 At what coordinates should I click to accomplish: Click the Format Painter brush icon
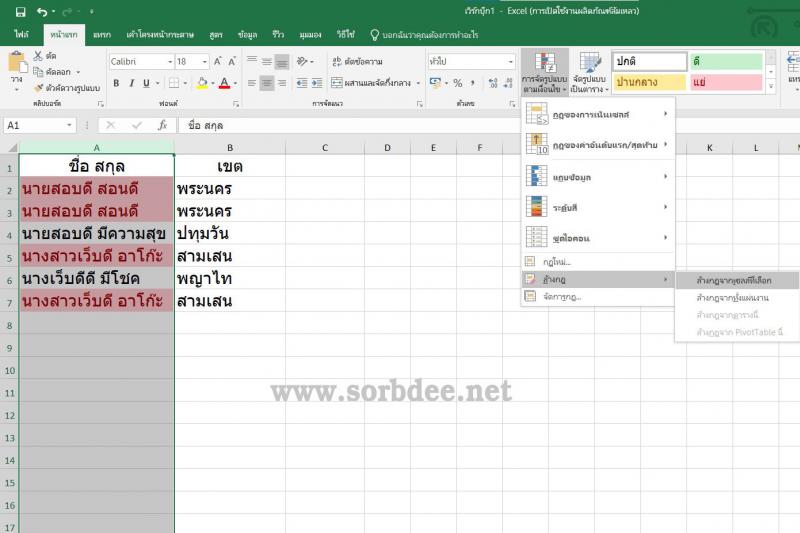coord(38,88)
